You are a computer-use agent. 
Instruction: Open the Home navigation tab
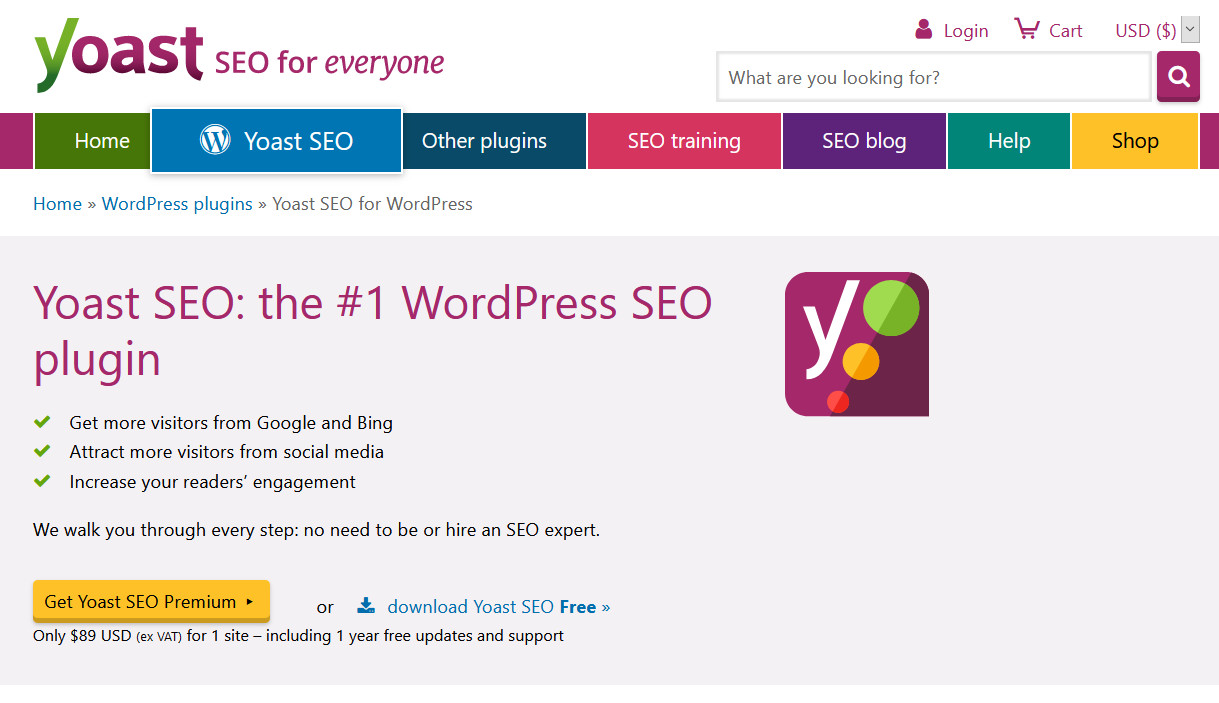93,141
